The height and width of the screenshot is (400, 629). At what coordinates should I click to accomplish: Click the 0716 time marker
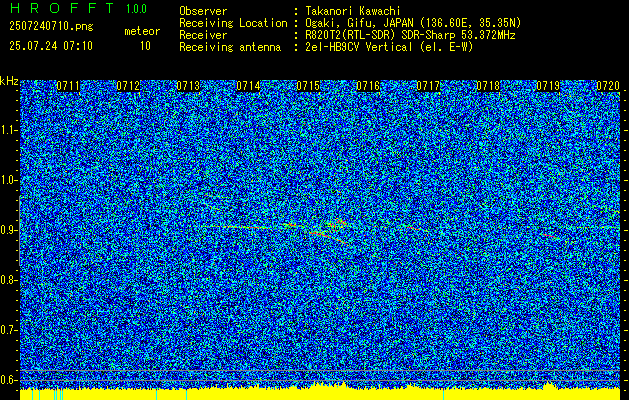click(368, 86)
